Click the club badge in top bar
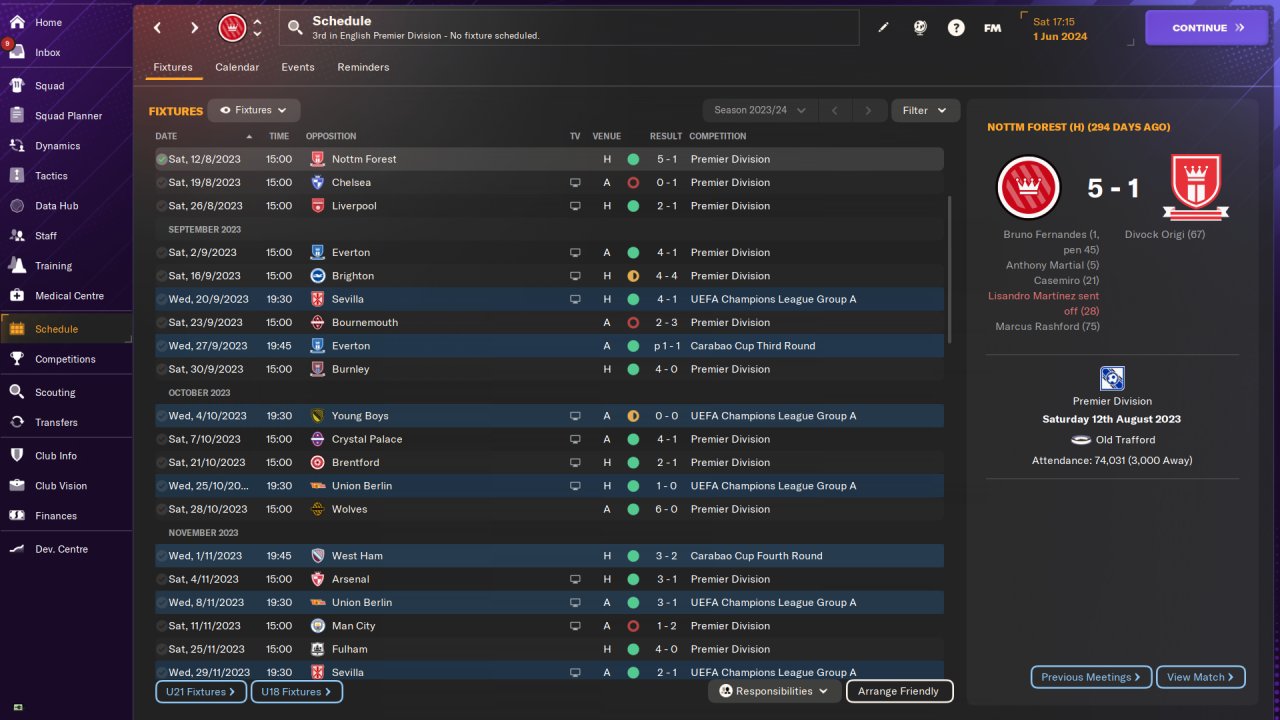This screenshot has height=720, width=1280. click(x=232, y=28)
